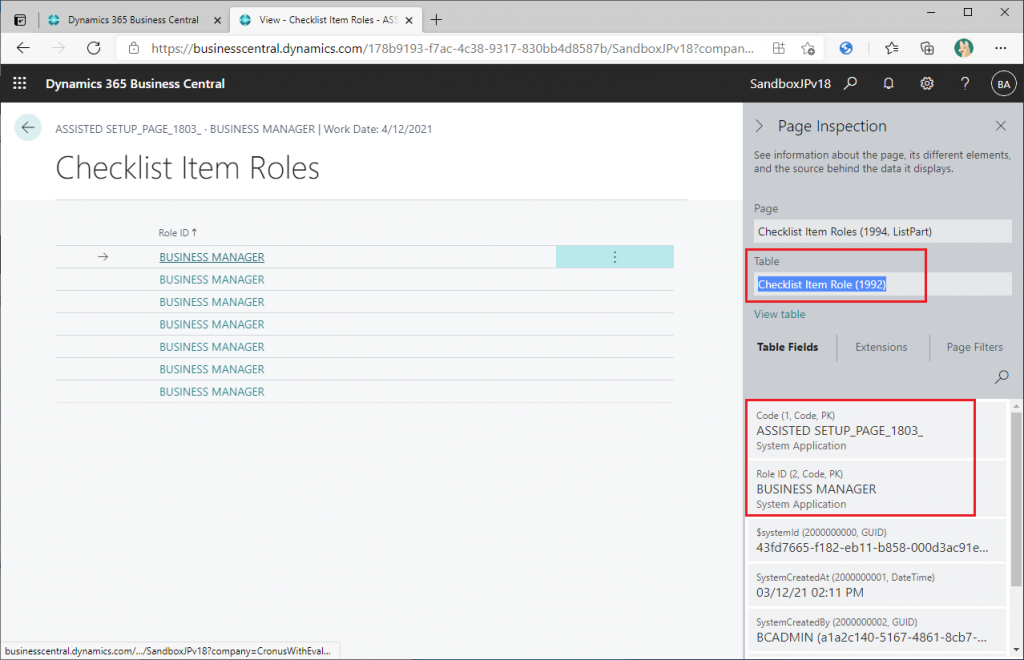Image resolution: width=1024 pixels, height=660 pixels.
Task: Click the browser forward arrow
Action: pyautogui.click(x=59, y=48)
